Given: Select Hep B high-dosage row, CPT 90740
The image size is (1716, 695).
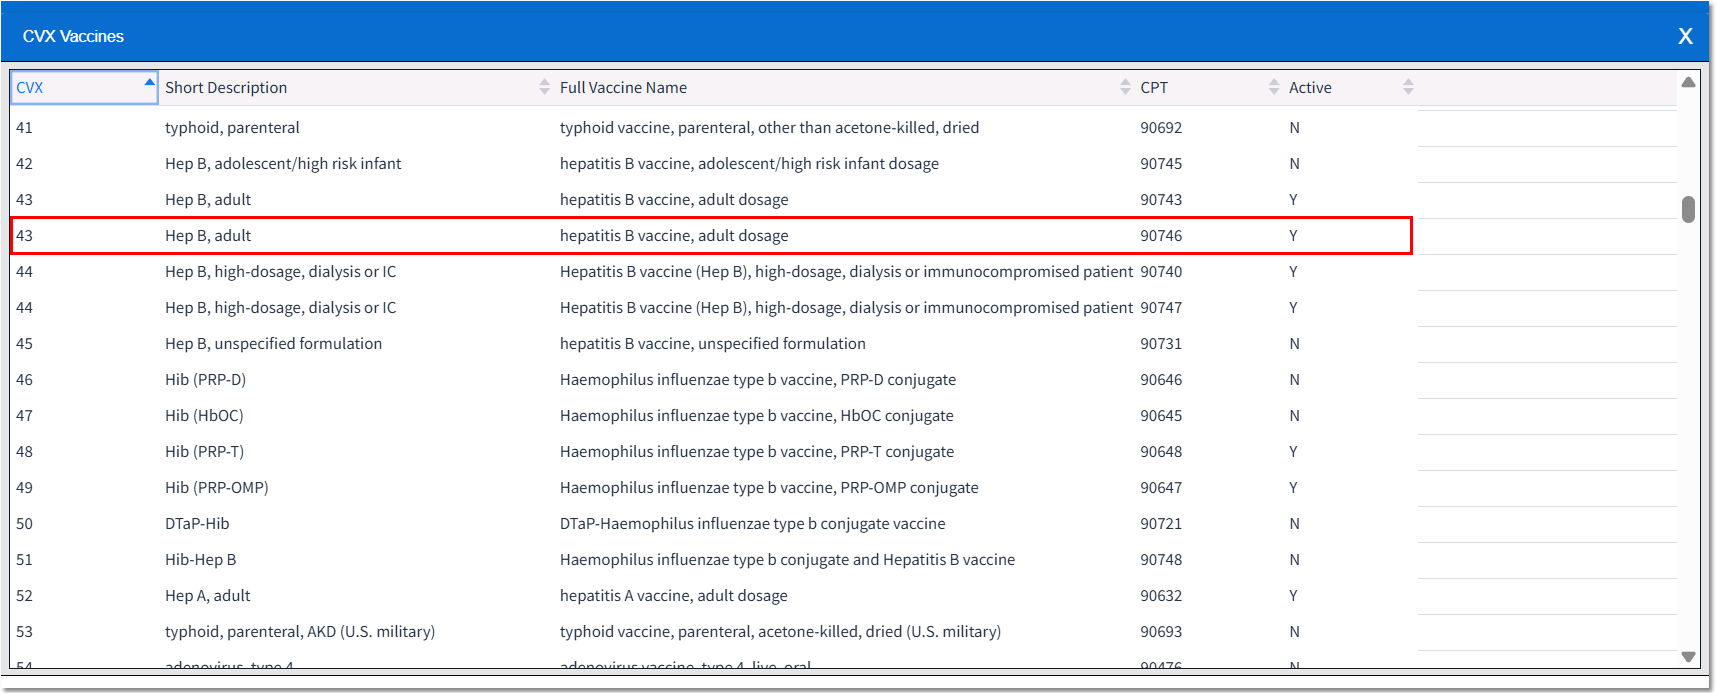Looking at the screenshot, I should coord(713,271).
